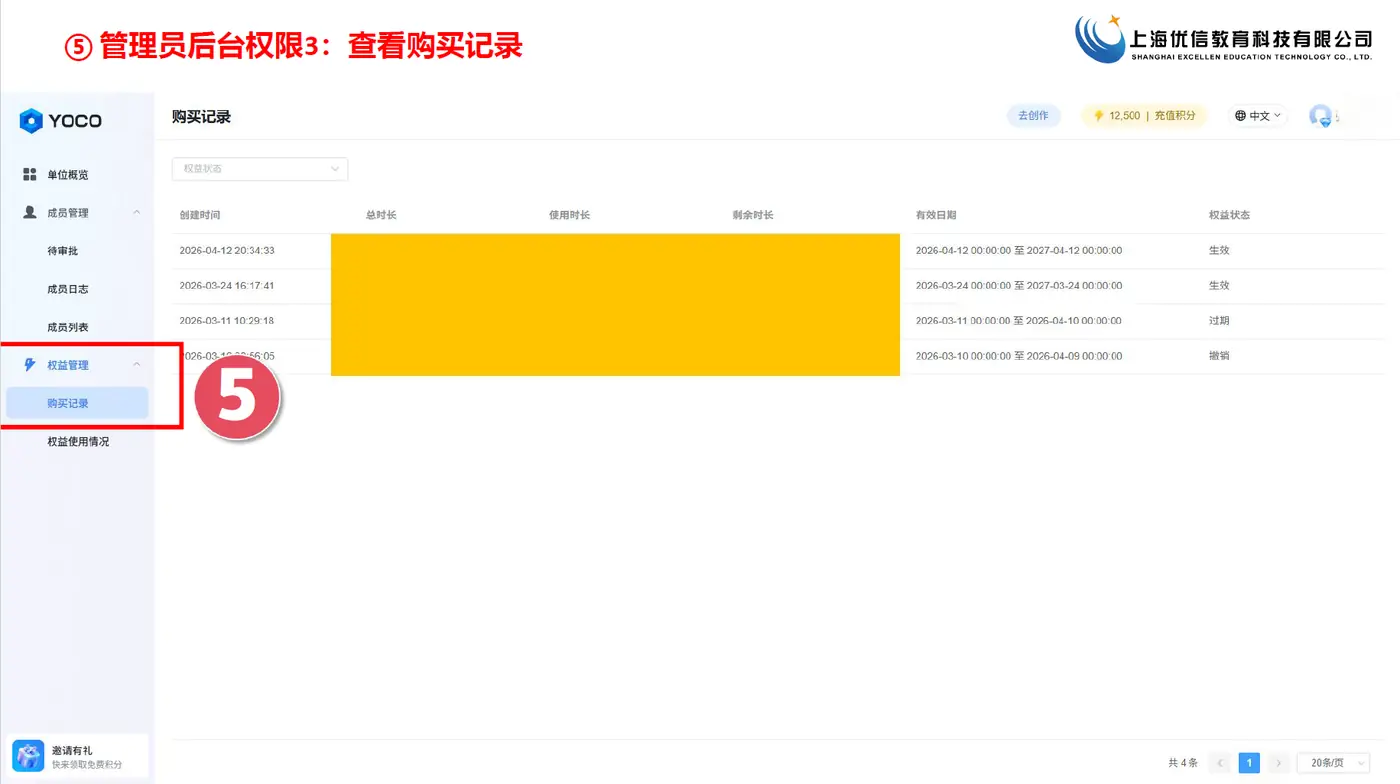Click the 过期 status cell
This screenshot has height=784, width=1400.
coord(1219,321)
